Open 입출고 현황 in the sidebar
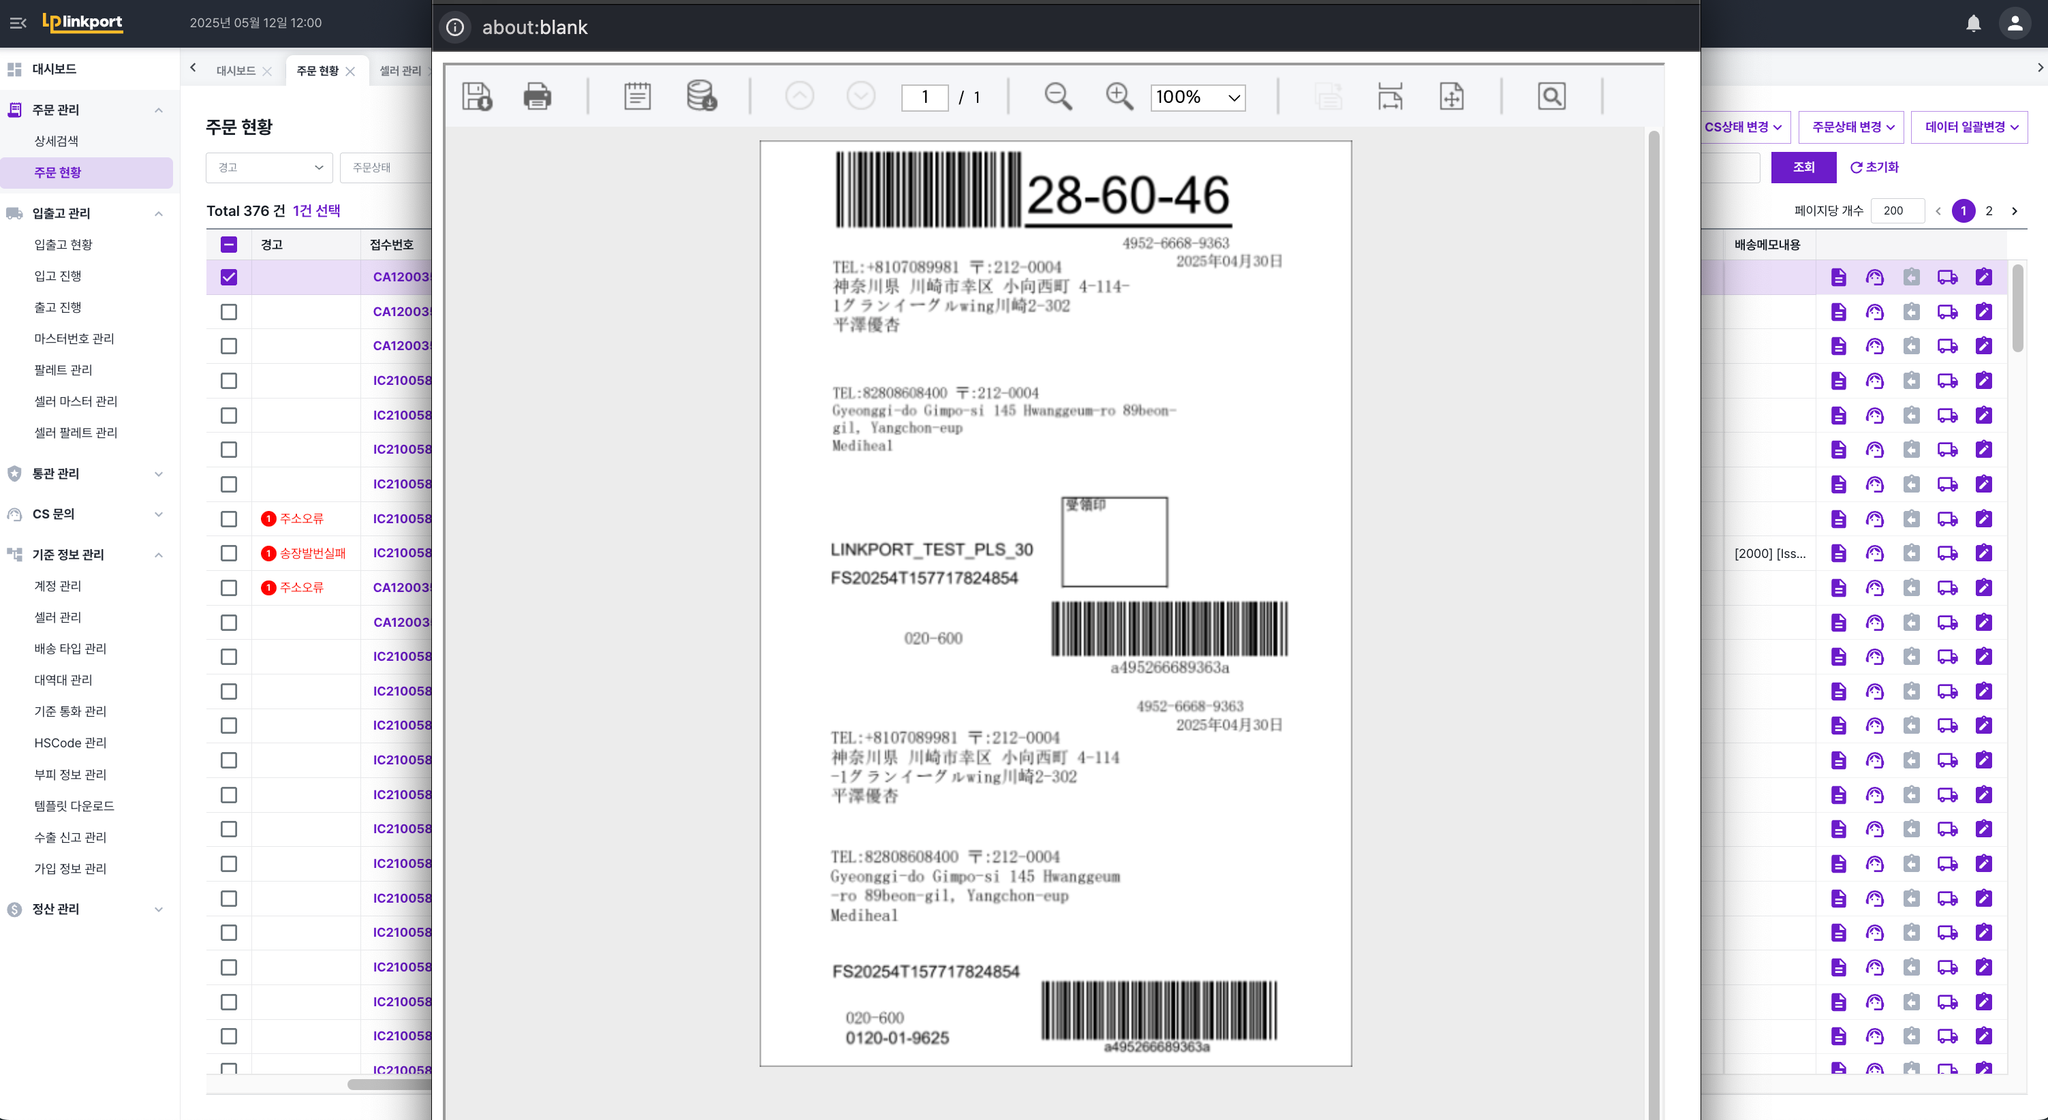The width and height of the screenshot is (2048, 1120). 63,245
